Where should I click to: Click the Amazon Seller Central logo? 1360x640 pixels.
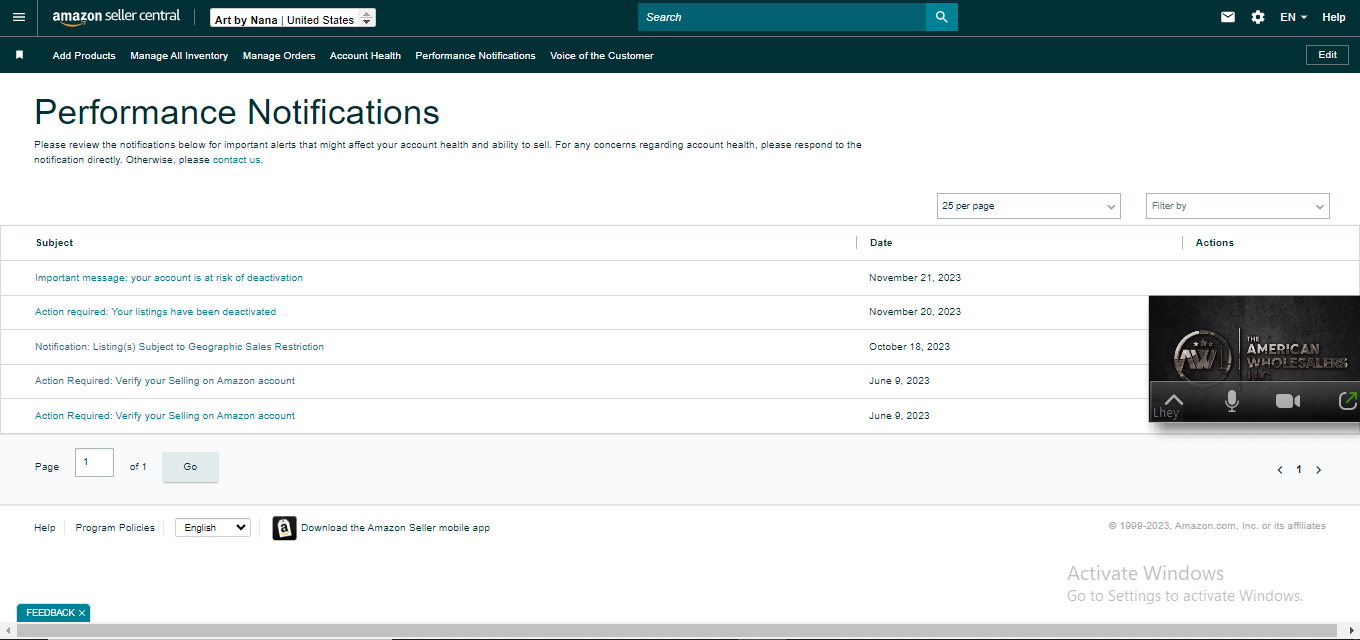click(x=116, y=17)
